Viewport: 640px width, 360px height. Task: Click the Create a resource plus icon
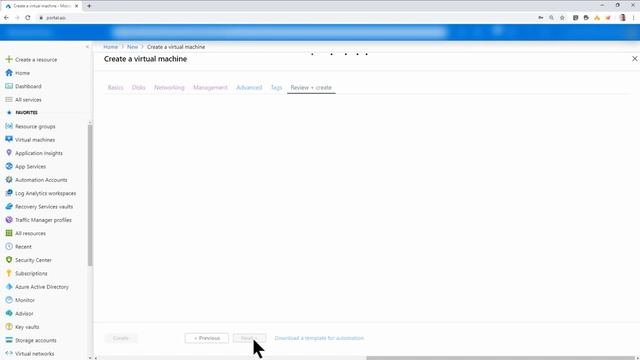[9, 59]
